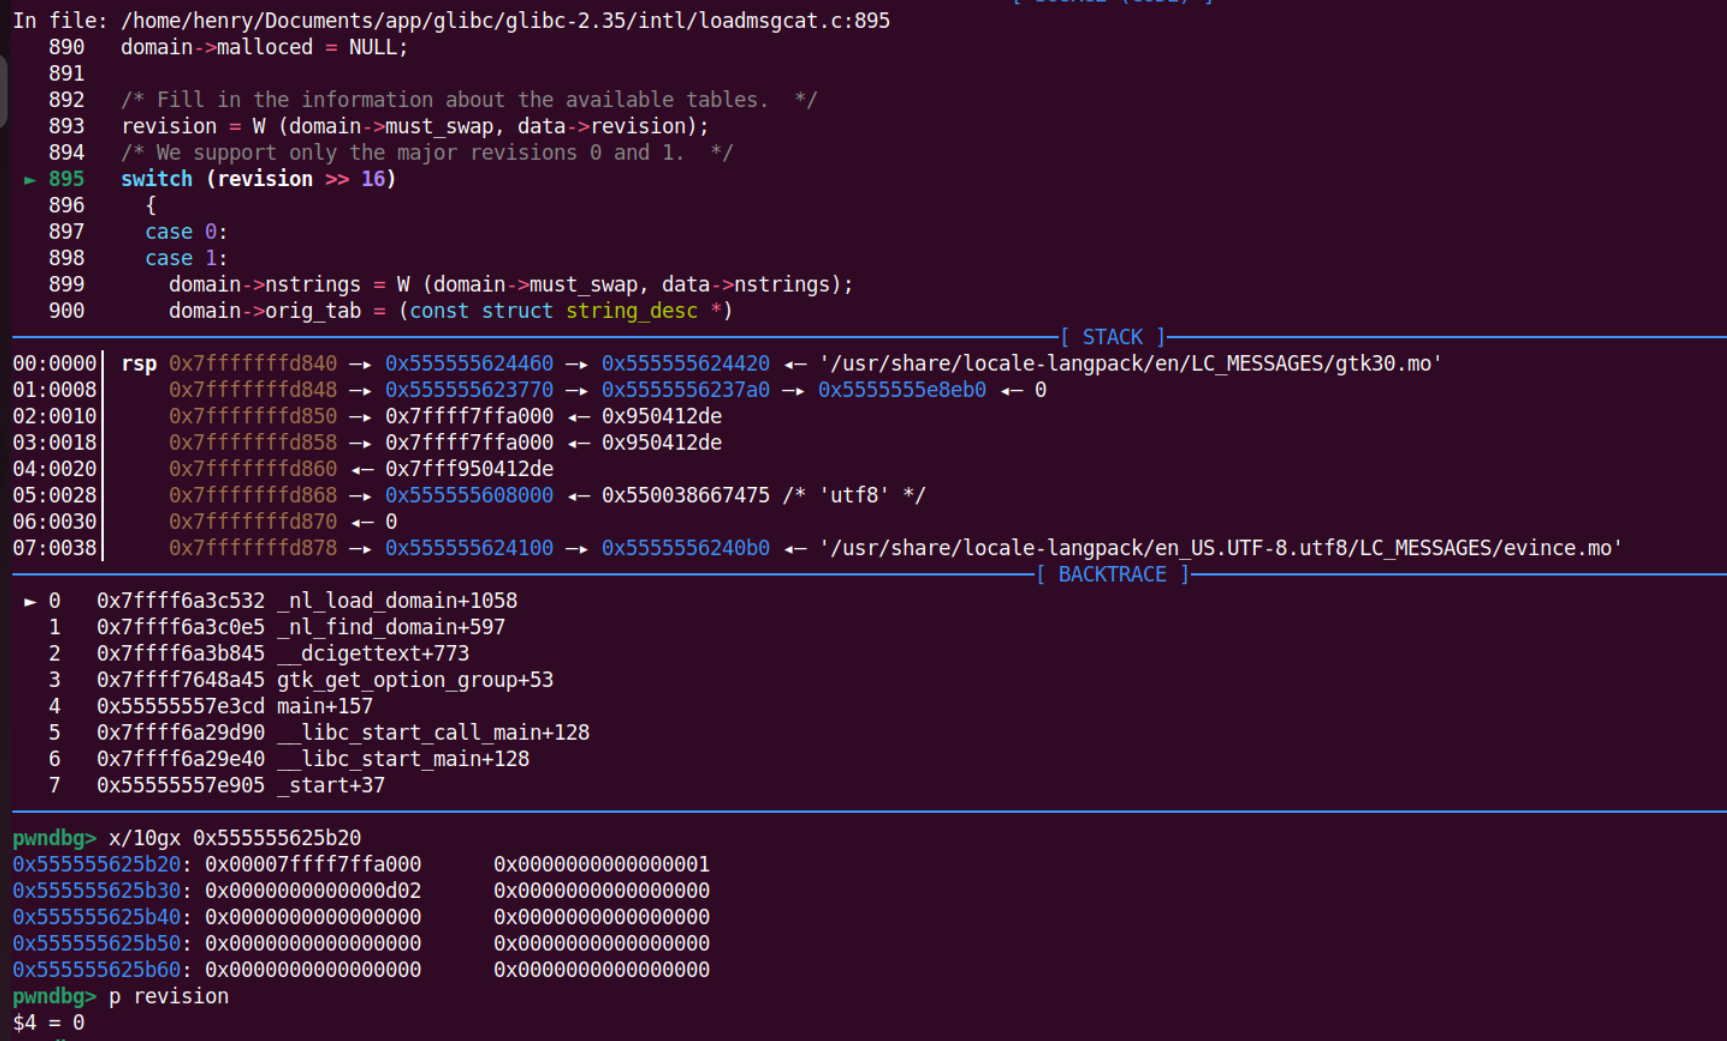Image resolution: width=1727 pixels, height=1041 pixels.
Task: Click the grey scrollbar handle on left edge
Action: point(4,90)
